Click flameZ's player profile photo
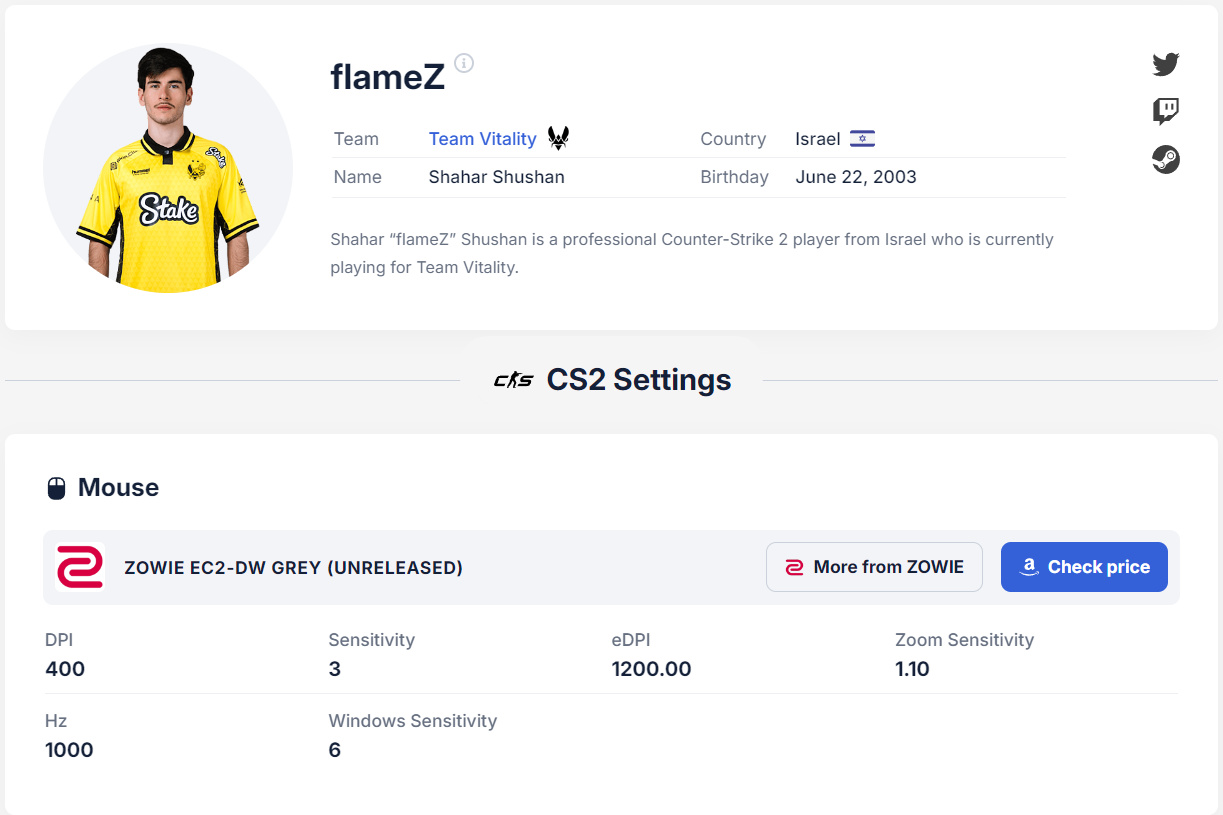The width and height of the screenshot is (1223, 815). click(168, 168)
